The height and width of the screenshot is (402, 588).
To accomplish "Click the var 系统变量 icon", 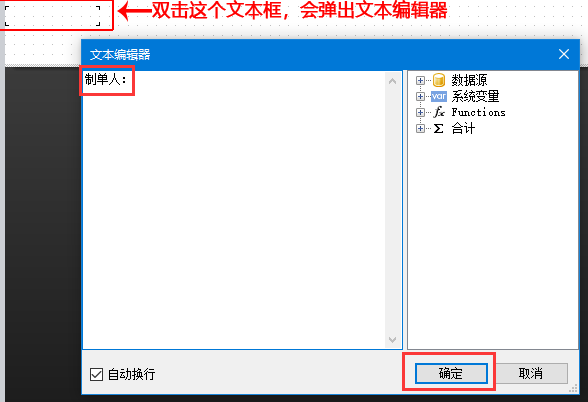I will tap(439, 96).
